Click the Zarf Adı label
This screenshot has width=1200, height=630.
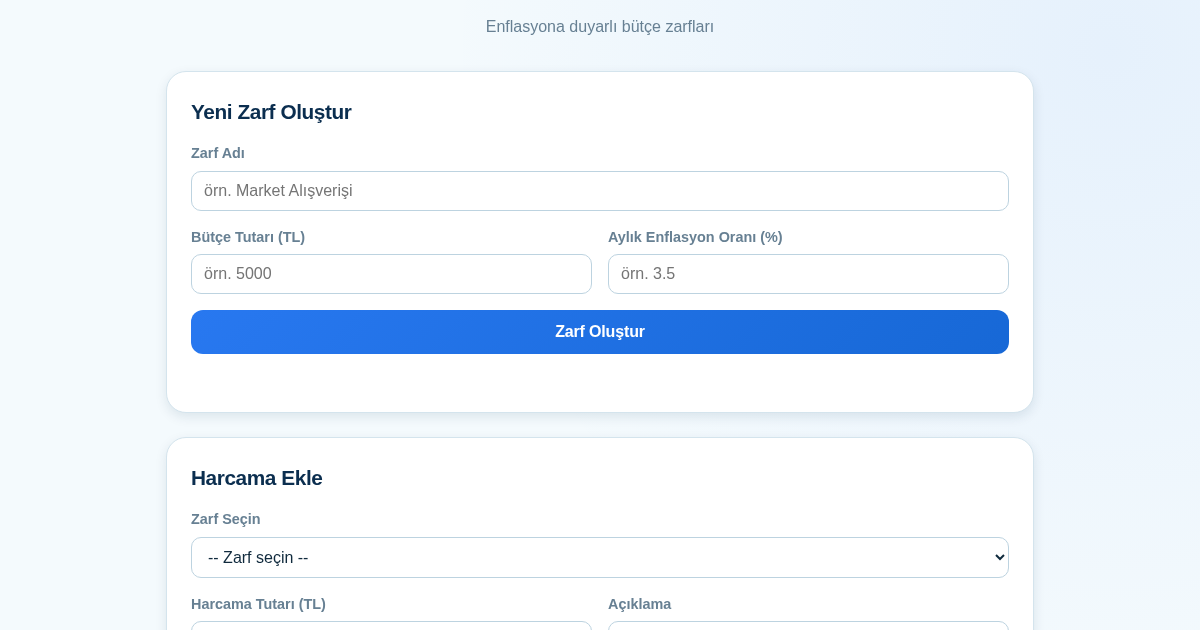[x=218, y=153]
